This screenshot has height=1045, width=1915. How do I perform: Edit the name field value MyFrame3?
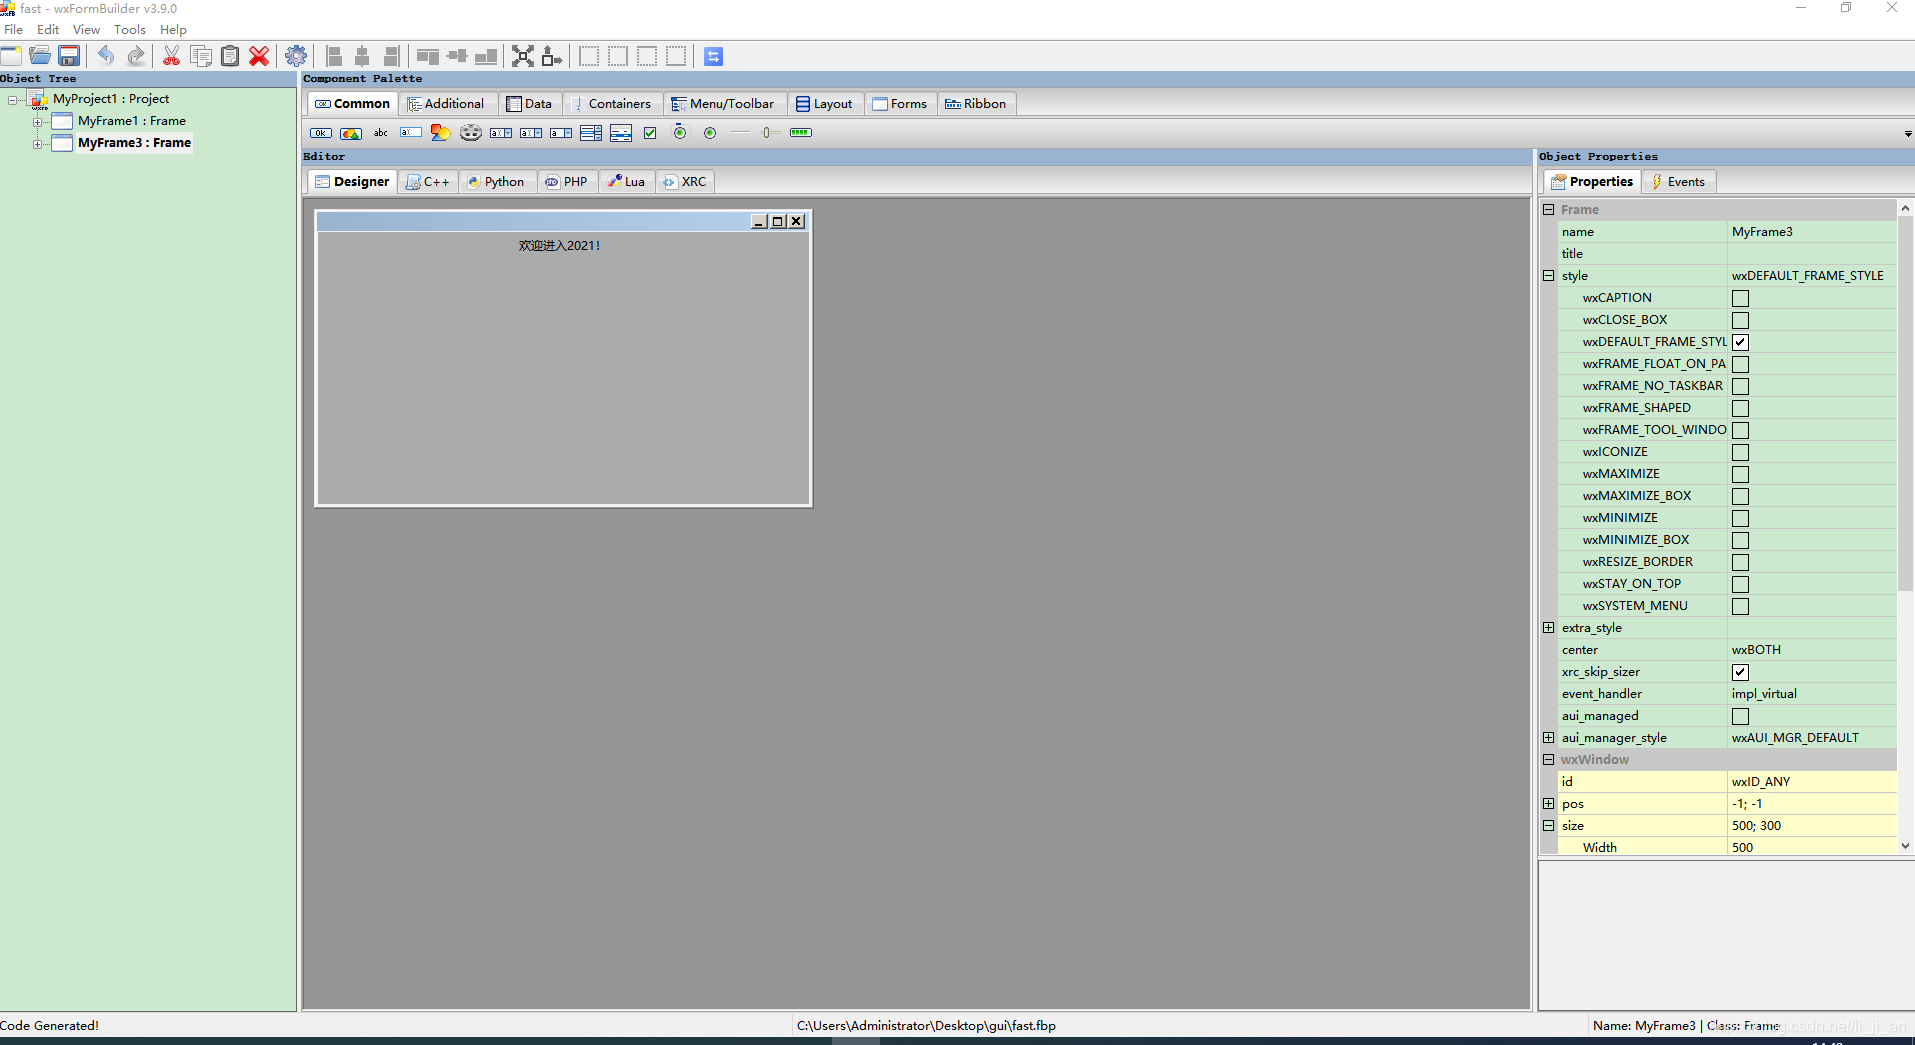pyautogui.click(x=1811, y=232)
